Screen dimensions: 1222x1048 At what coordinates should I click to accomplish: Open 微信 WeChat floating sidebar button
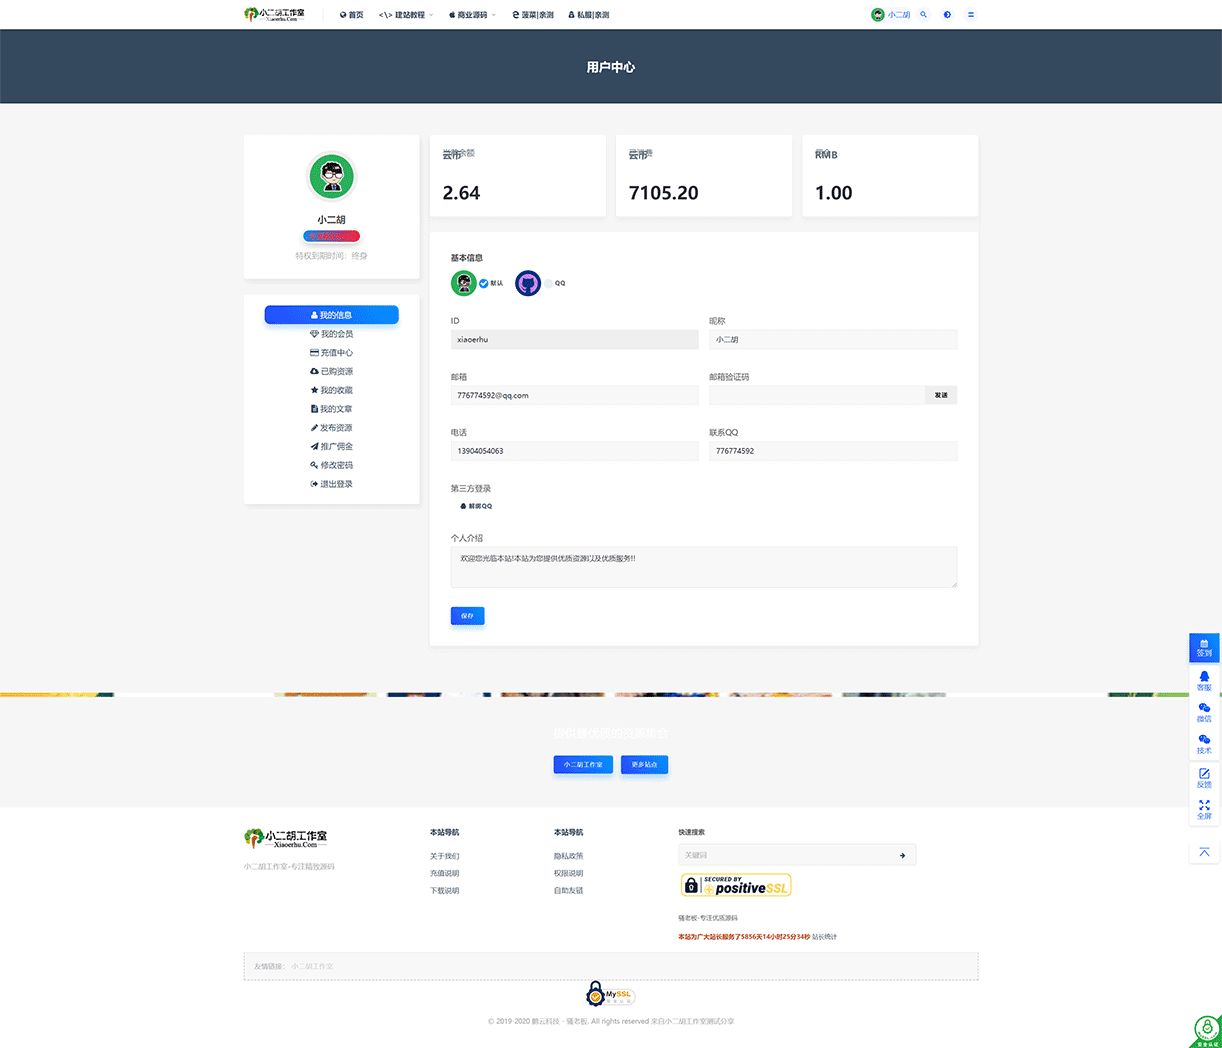1204,712
